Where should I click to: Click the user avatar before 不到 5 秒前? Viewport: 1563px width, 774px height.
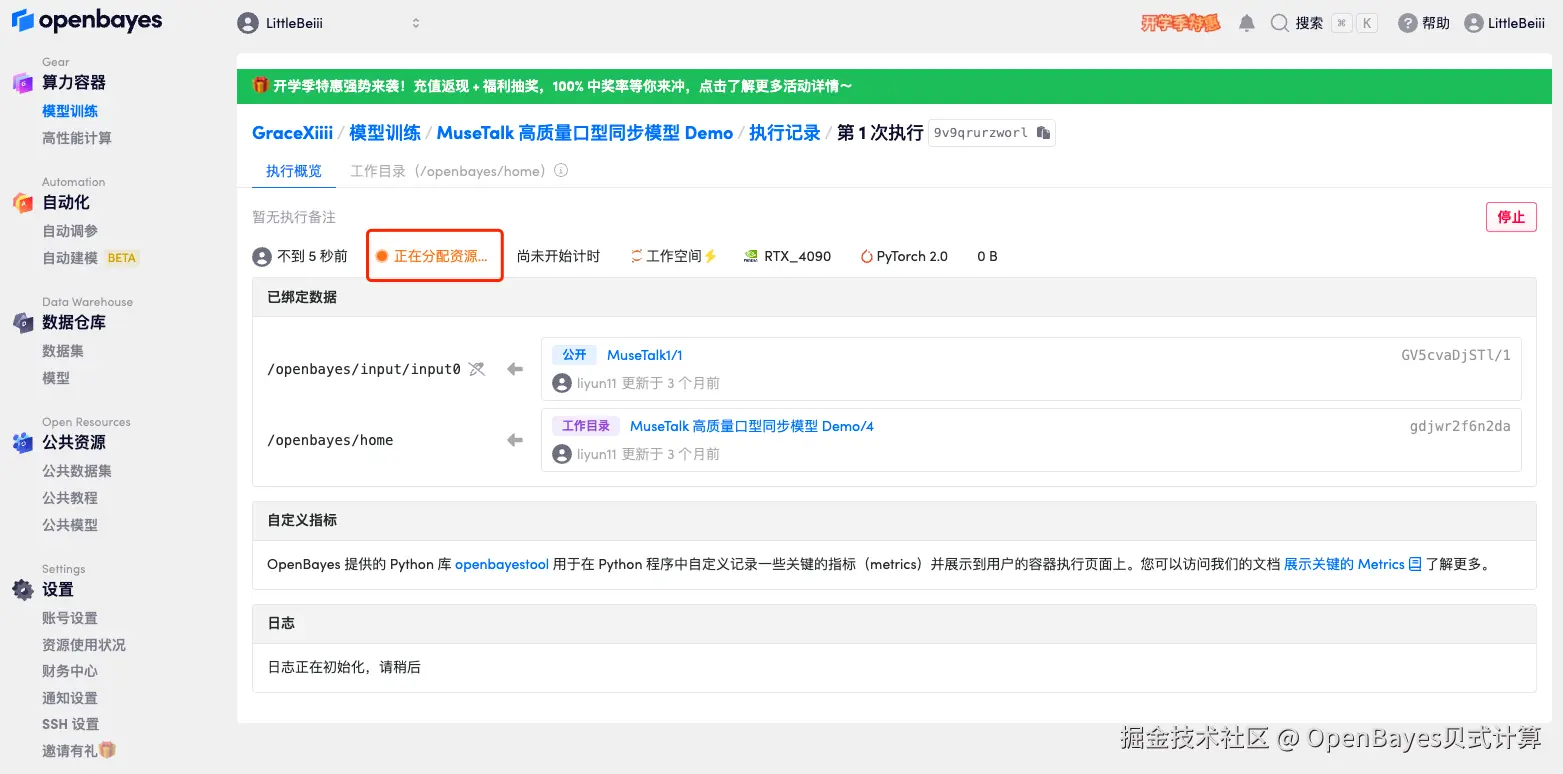click(x=262, y=257)
